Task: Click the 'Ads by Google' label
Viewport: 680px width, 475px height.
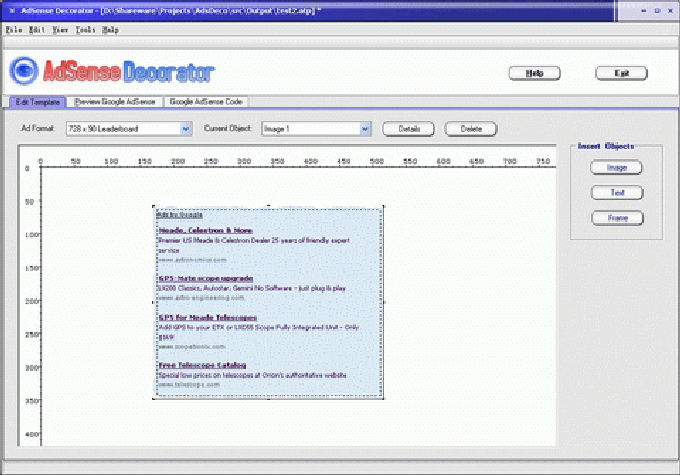Action: [180, 215]
